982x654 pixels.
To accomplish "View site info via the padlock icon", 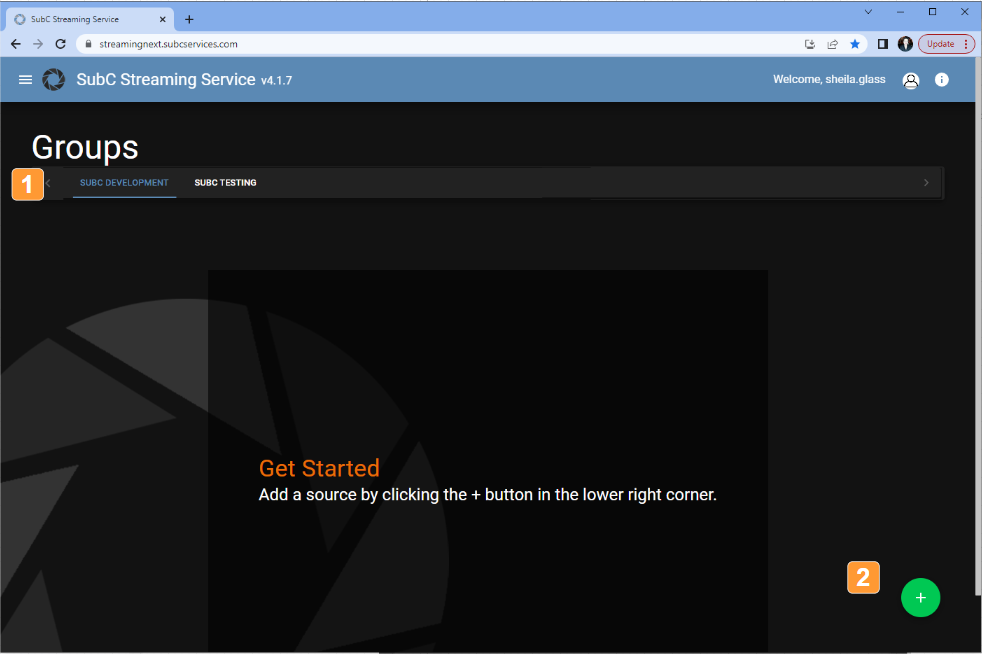I will coord(88,44).
